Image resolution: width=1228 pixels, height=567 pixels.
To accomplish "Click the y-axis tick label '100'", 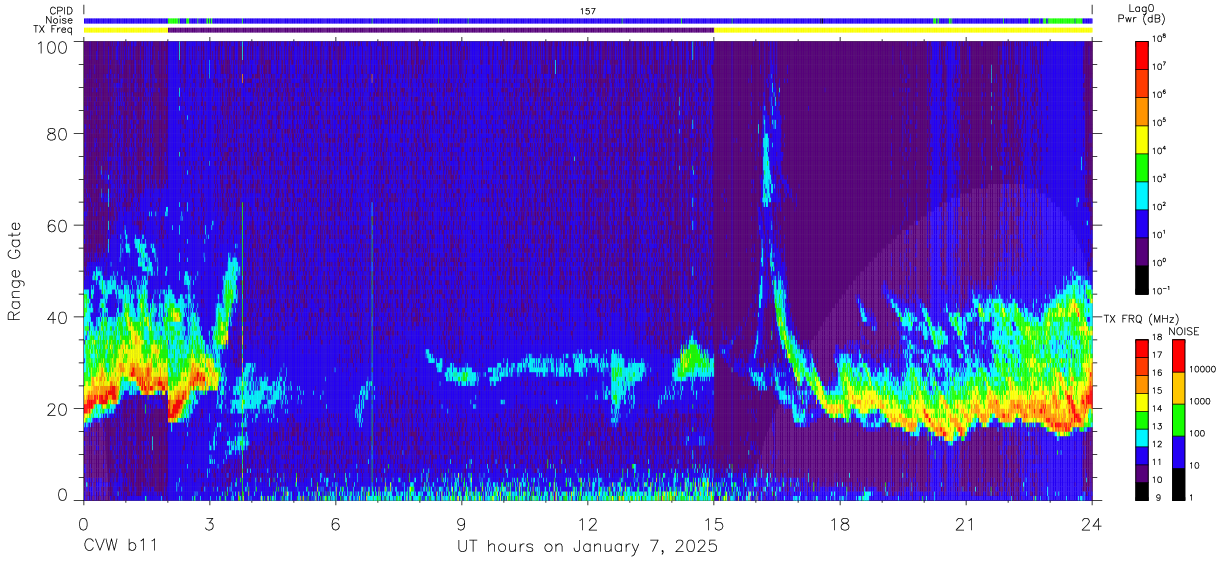I will coord(53,47).
